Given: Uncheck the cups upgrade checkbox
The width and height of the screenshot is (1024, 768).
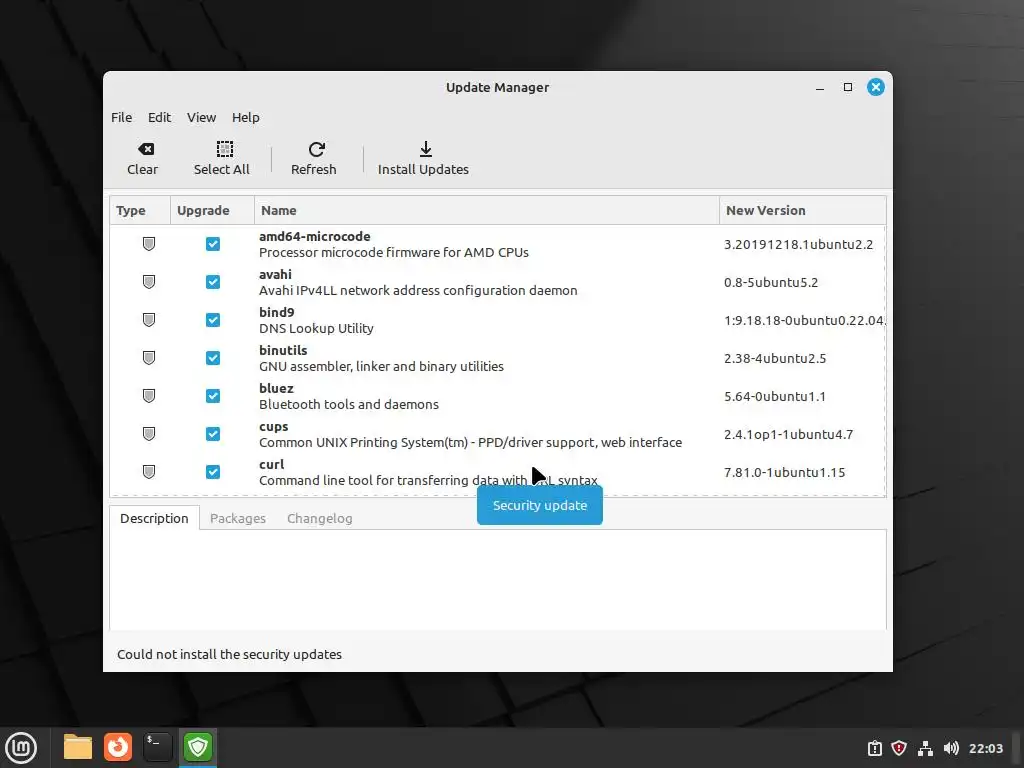Looking at the screenshot, I should pyautogui.click(x=213, y=434).
